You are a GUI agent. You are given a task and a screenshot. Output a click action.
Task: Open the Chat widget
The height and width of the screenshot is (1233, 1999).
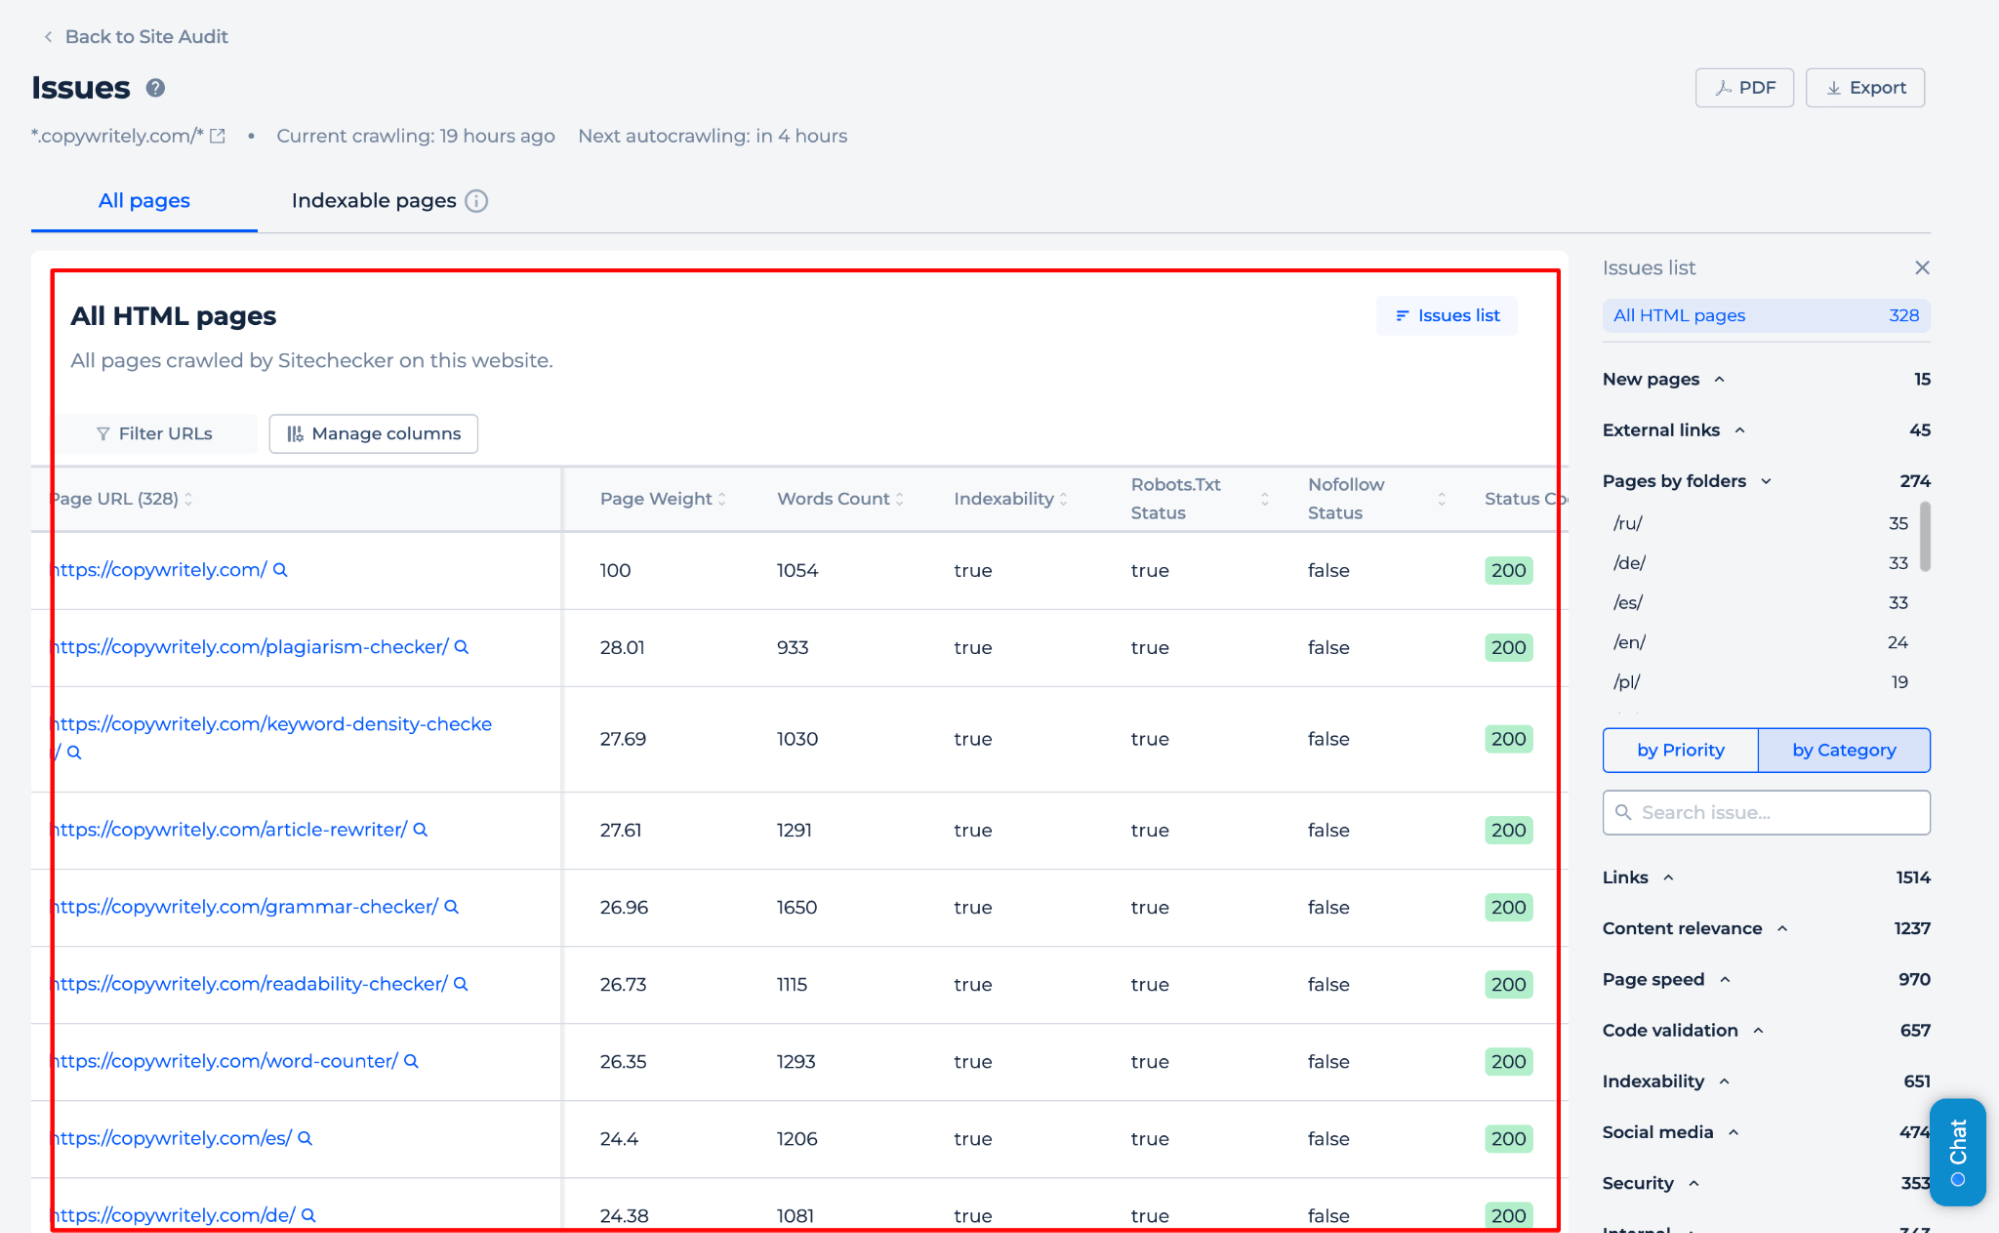[x=1957, y=1152]
